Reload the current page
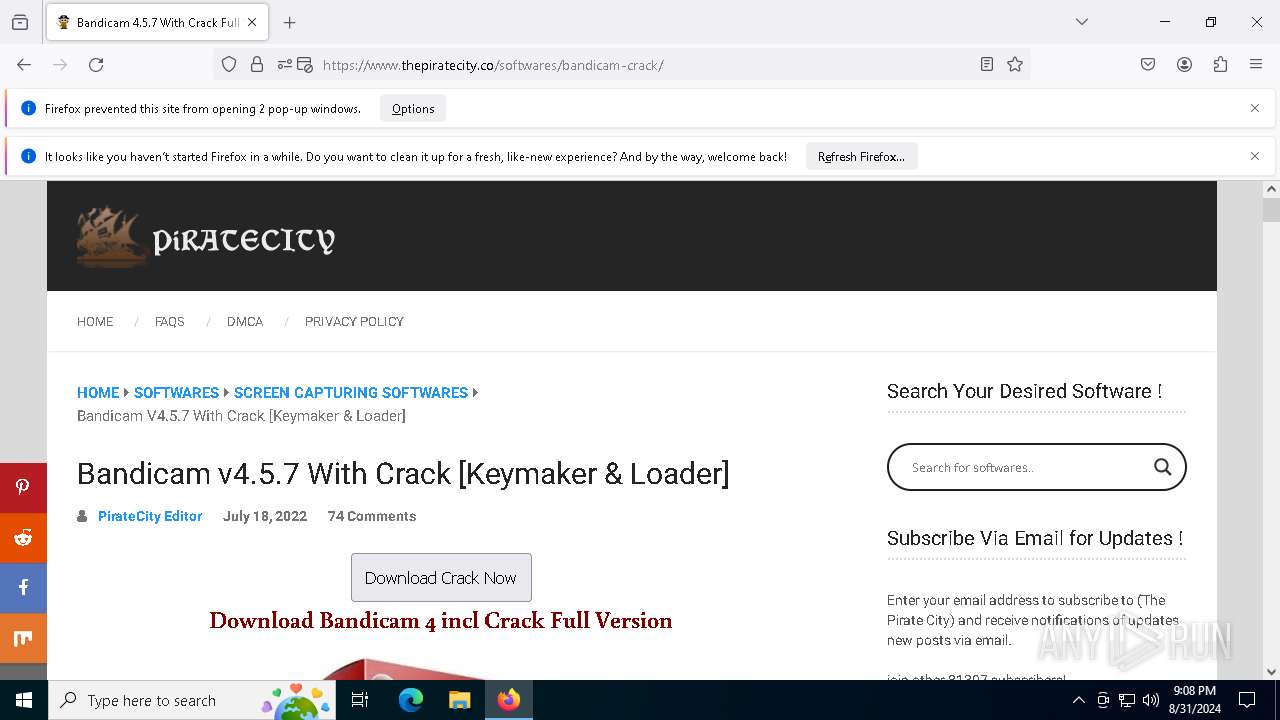Screen dimensions: 1280x720 click(x=96, y=65)
